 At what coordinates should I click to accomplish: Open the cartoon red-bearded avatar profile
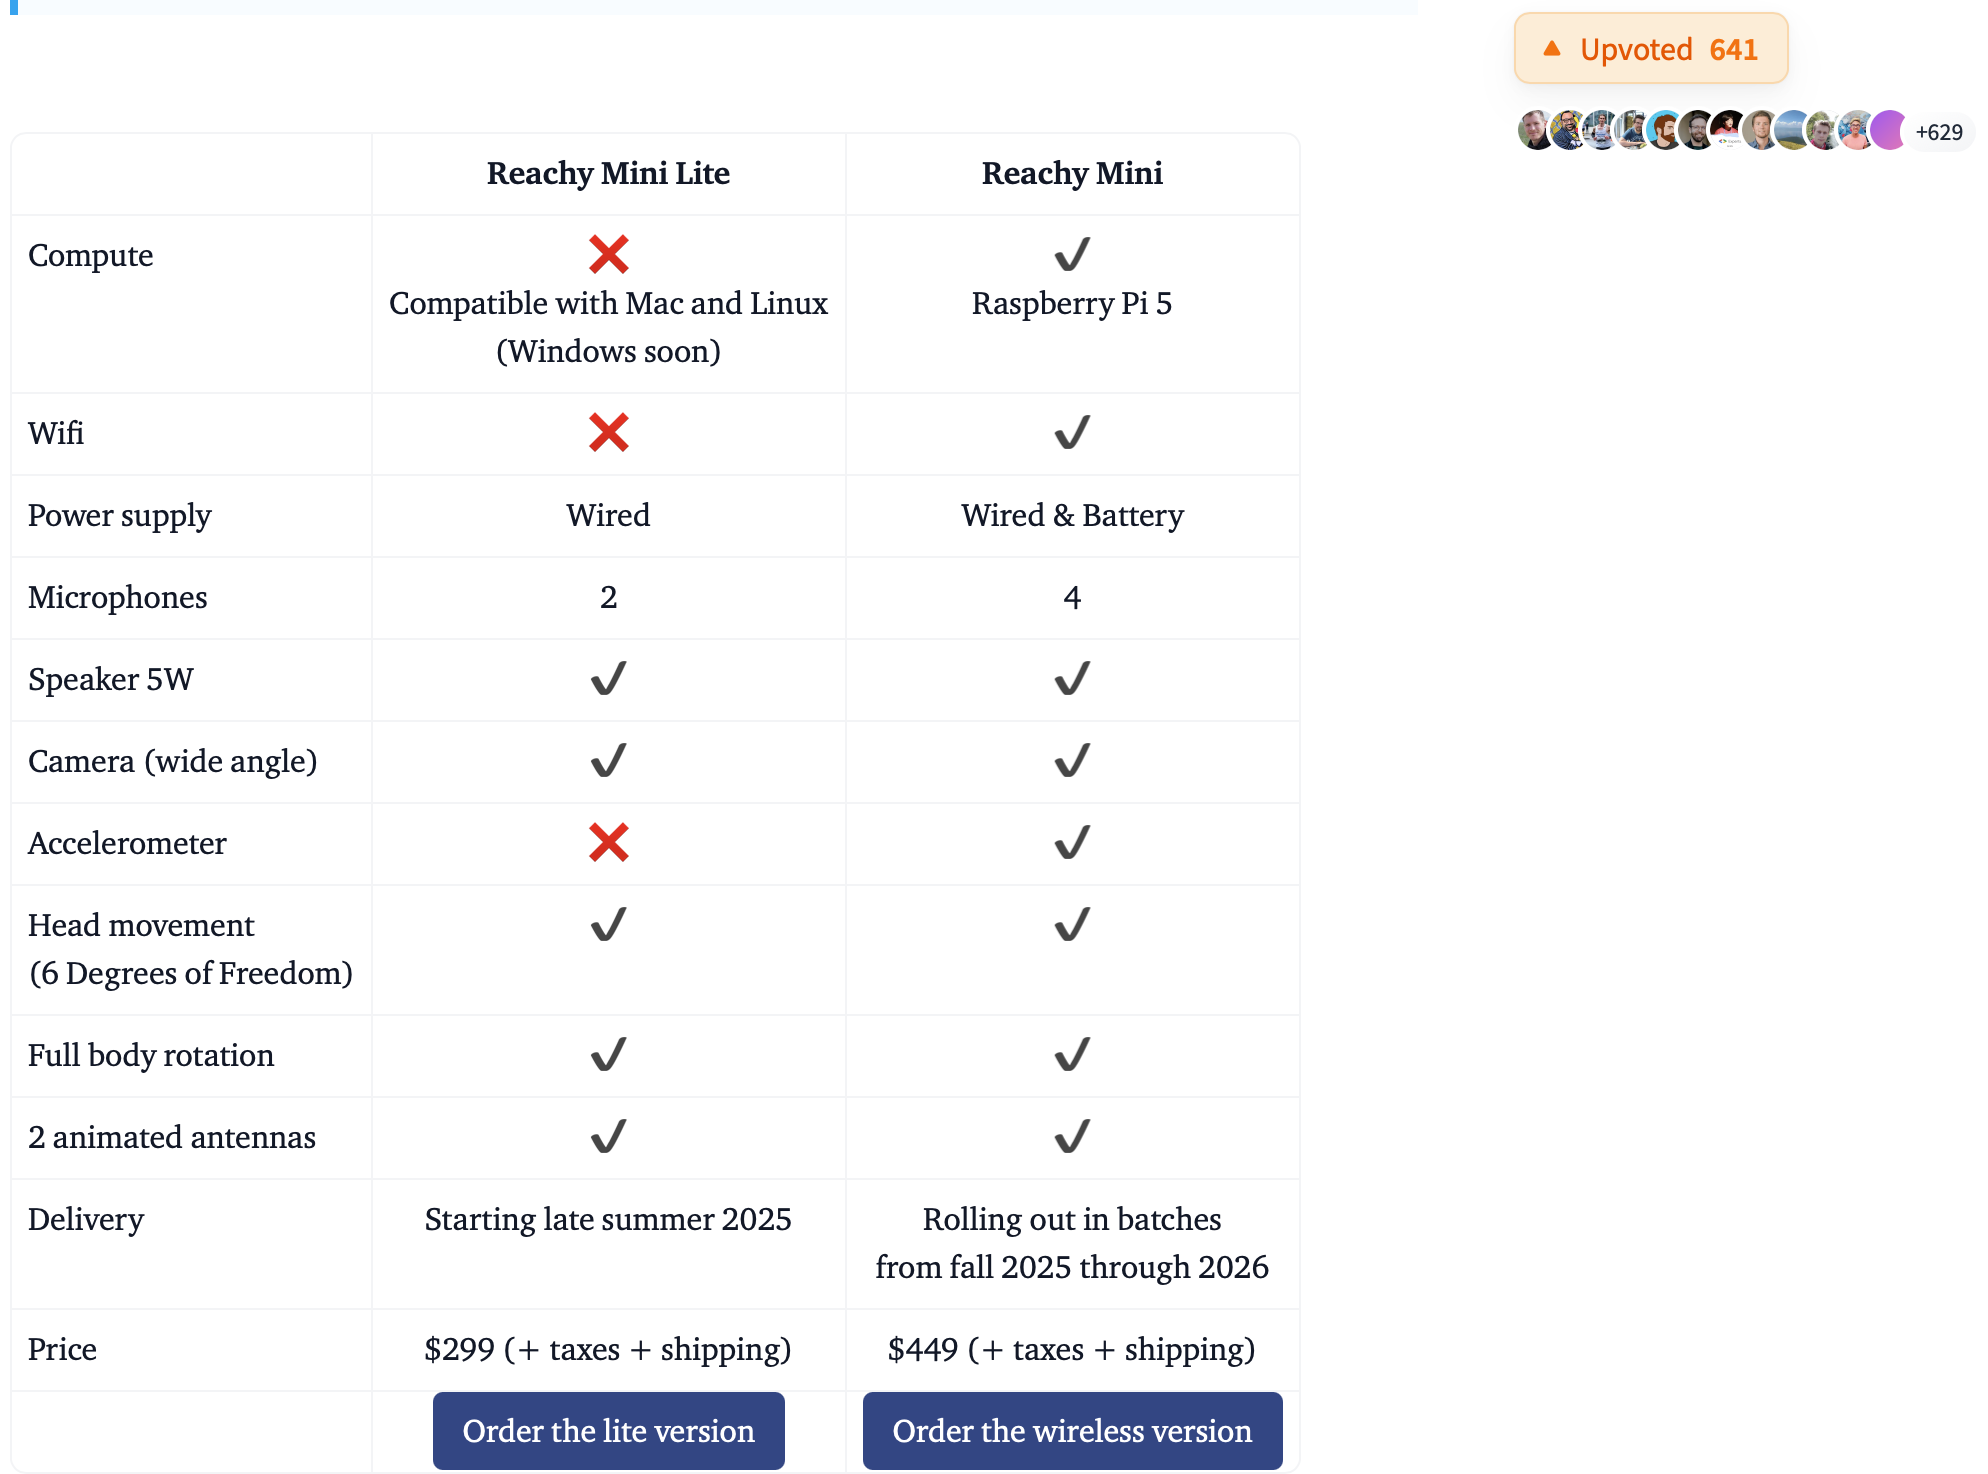(1665, 131)
